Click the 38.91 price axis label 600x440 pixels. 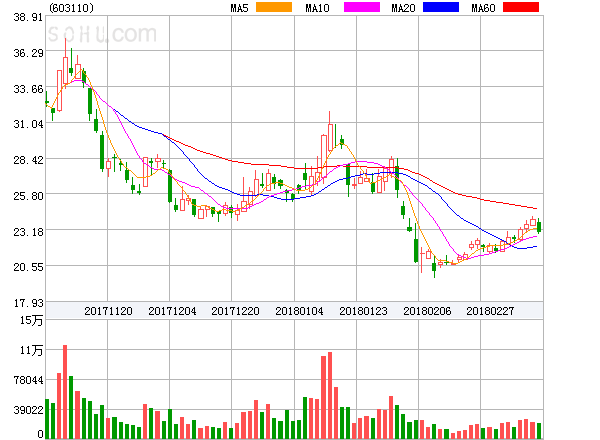(28, 17)
